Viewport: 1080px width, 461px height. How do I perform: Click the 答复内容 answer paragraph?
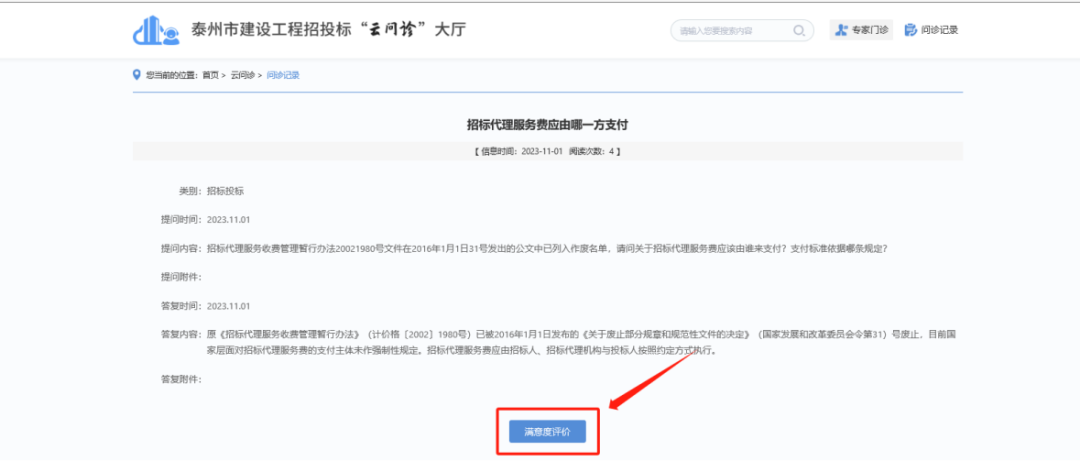(581, 342)
